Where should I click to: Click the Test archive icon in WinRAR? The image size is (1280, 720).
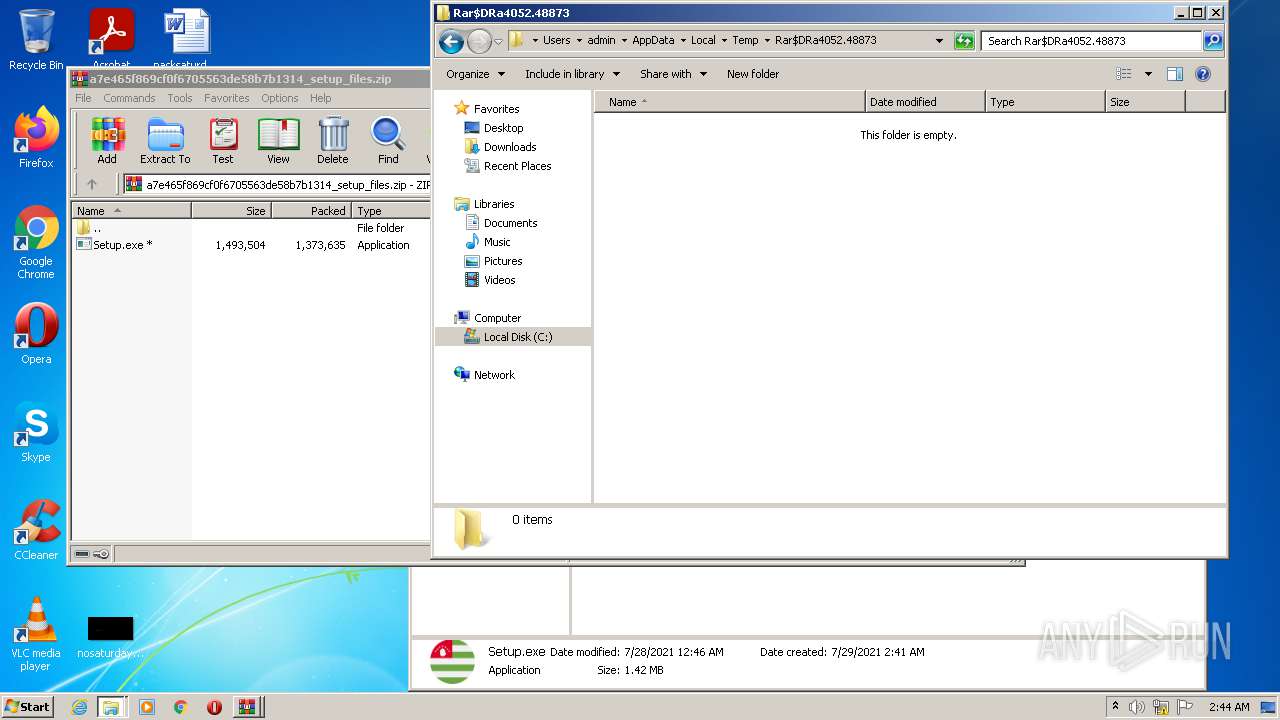tap(223, 141)
